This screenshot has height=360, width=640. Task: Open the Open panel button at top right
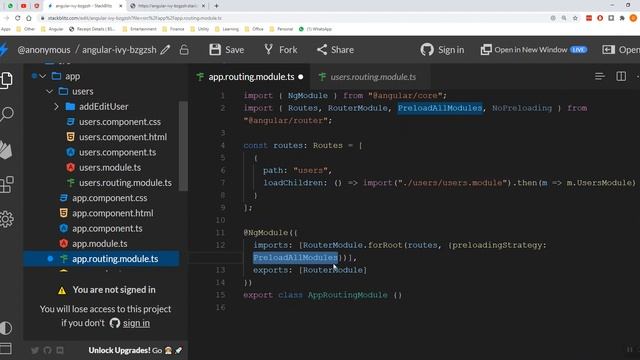(620, 50)
